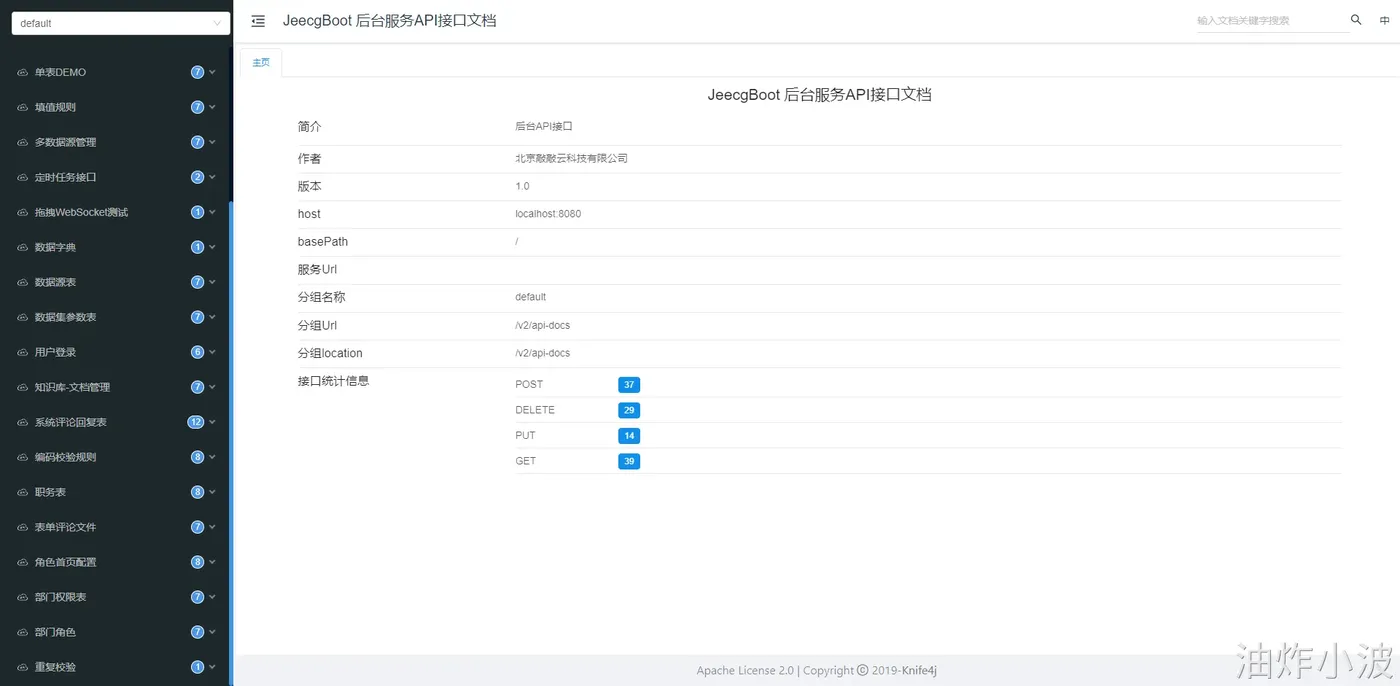
Task: Click the count badge on 重复校验
Action: [197, 667]
